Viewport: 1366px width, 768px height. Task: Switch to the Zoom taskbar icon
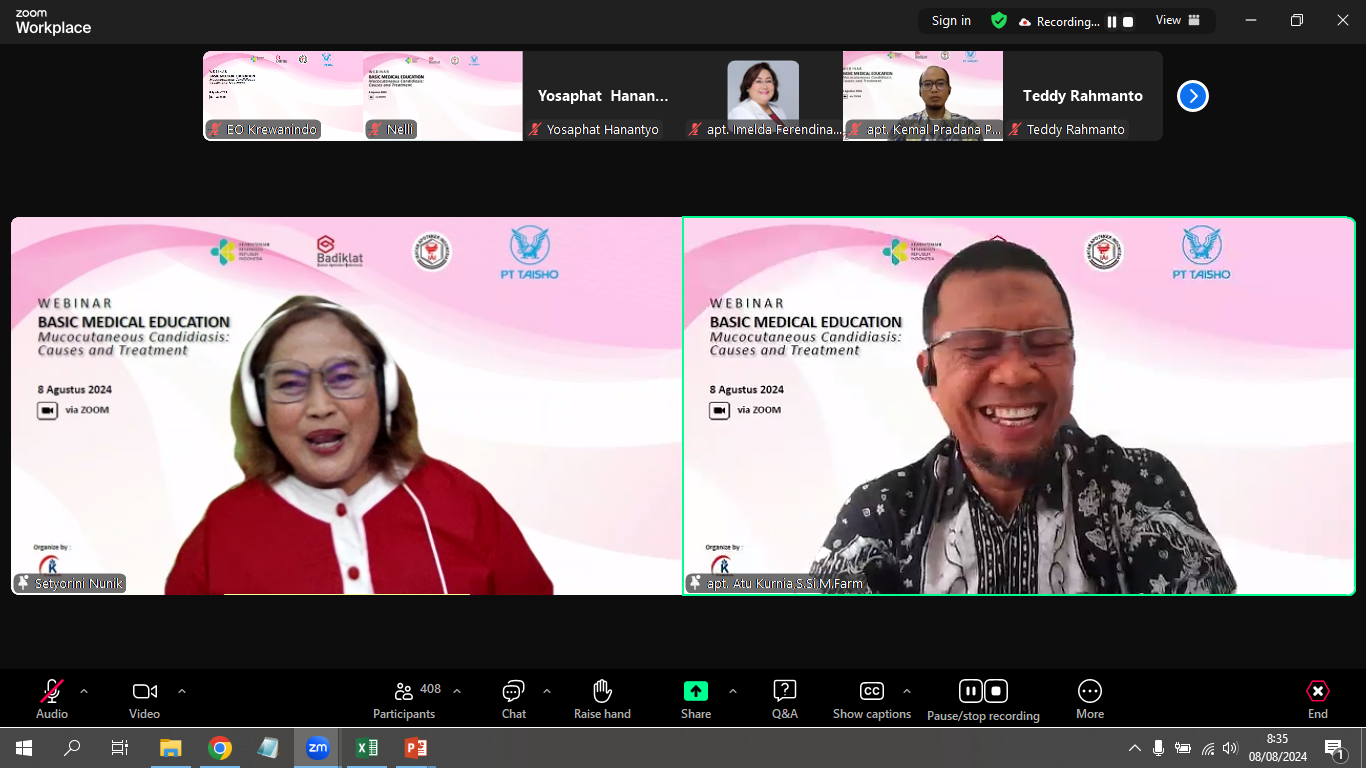(x=317, y=748)
